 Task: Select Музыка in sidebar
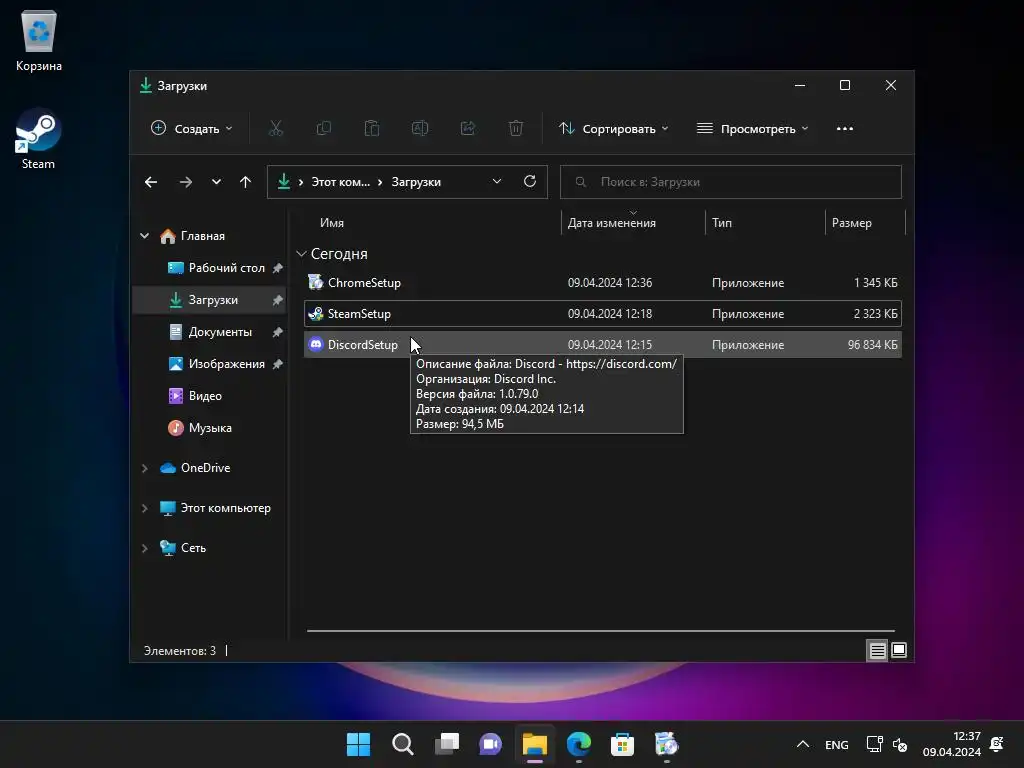pos(209,428)
